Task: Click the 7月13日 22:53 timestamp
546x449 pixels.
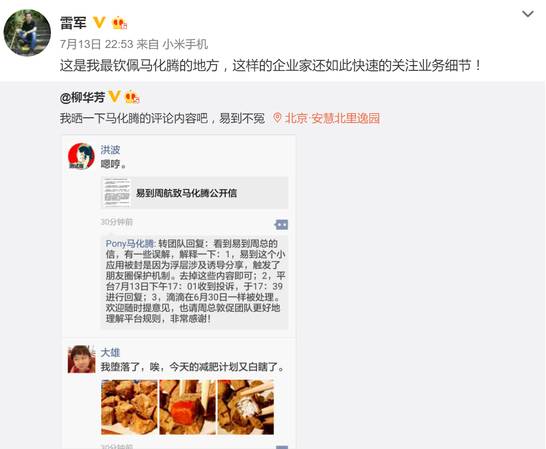Action: [96, 44]
